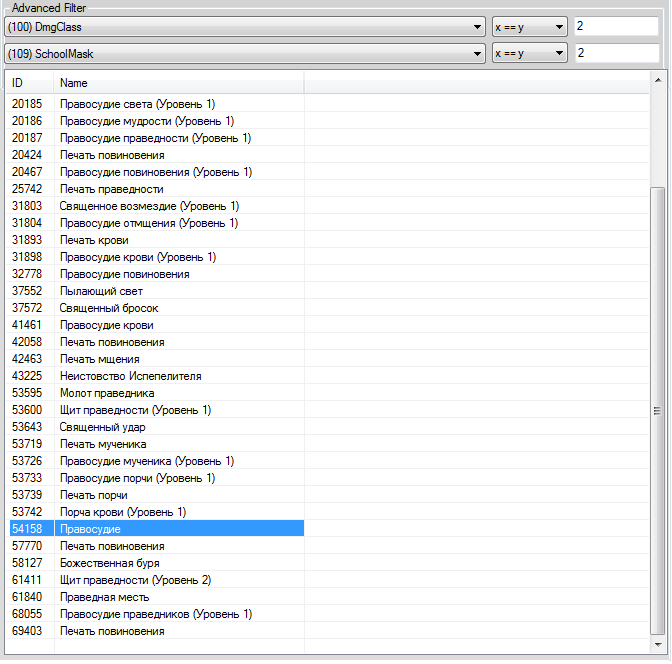Image resolution: width=672 pixels, height=664 pixels.
Task: Click the scrollbar down arrow in the list
Action: tap(657, 644)
